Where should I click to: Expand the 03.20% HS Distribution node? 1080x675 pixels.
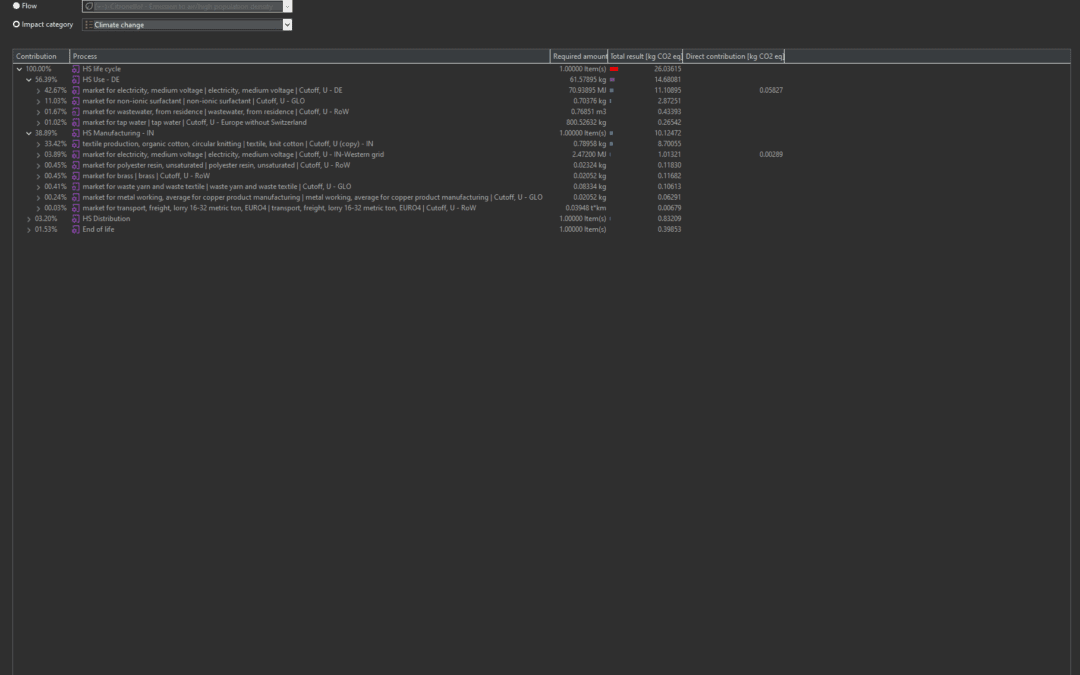(29, 219)
